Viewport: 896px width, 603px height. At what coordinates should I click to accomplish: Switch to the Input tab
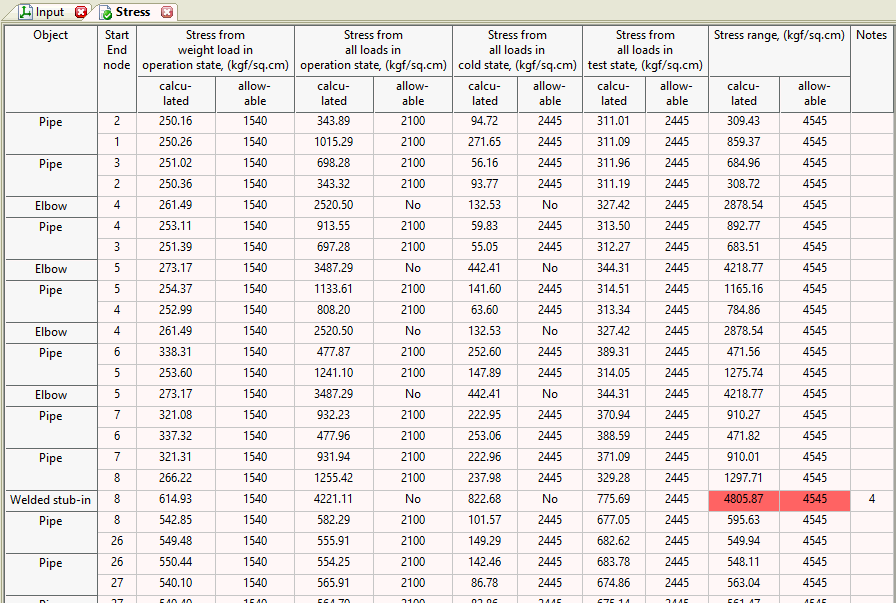[x=50, y=12]
